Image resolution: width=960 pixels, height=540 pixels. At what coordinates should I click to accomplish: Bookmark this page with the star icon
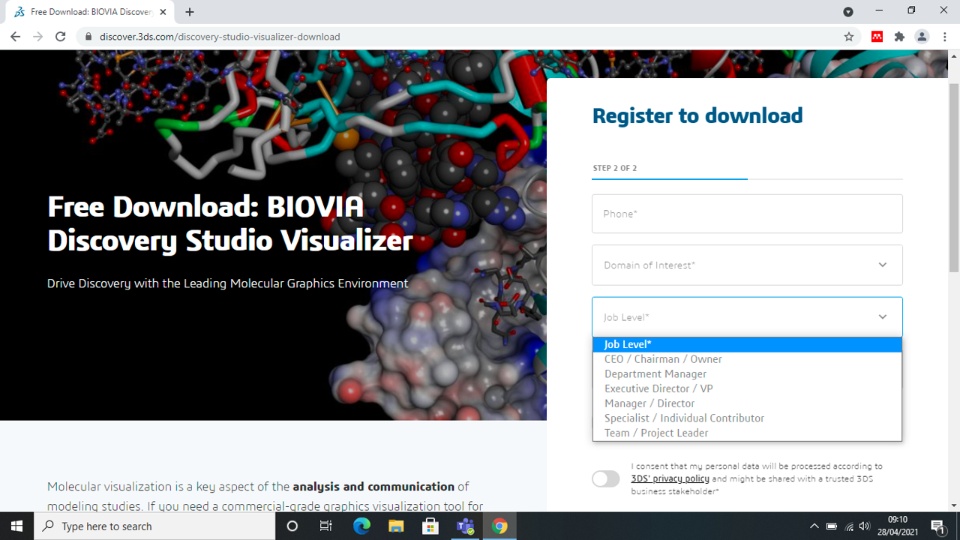click(x=849, y=37)
